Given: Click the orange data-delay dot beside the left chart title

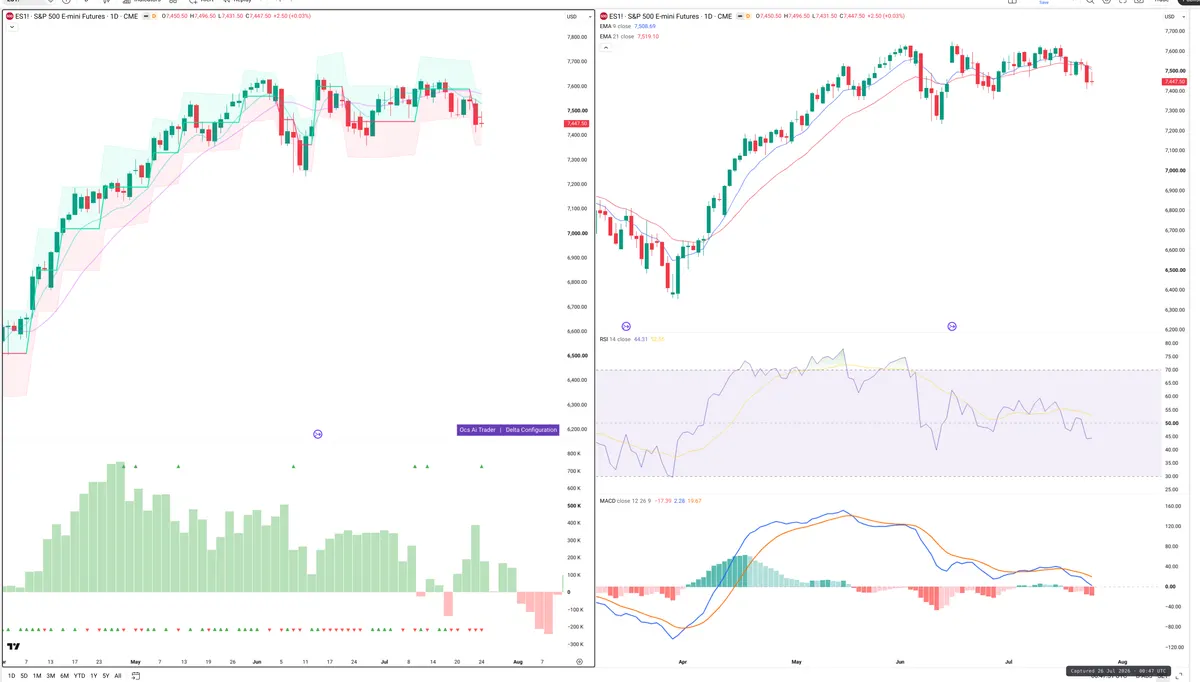Looking at the screenshot, I should click(x=152, y=17).
